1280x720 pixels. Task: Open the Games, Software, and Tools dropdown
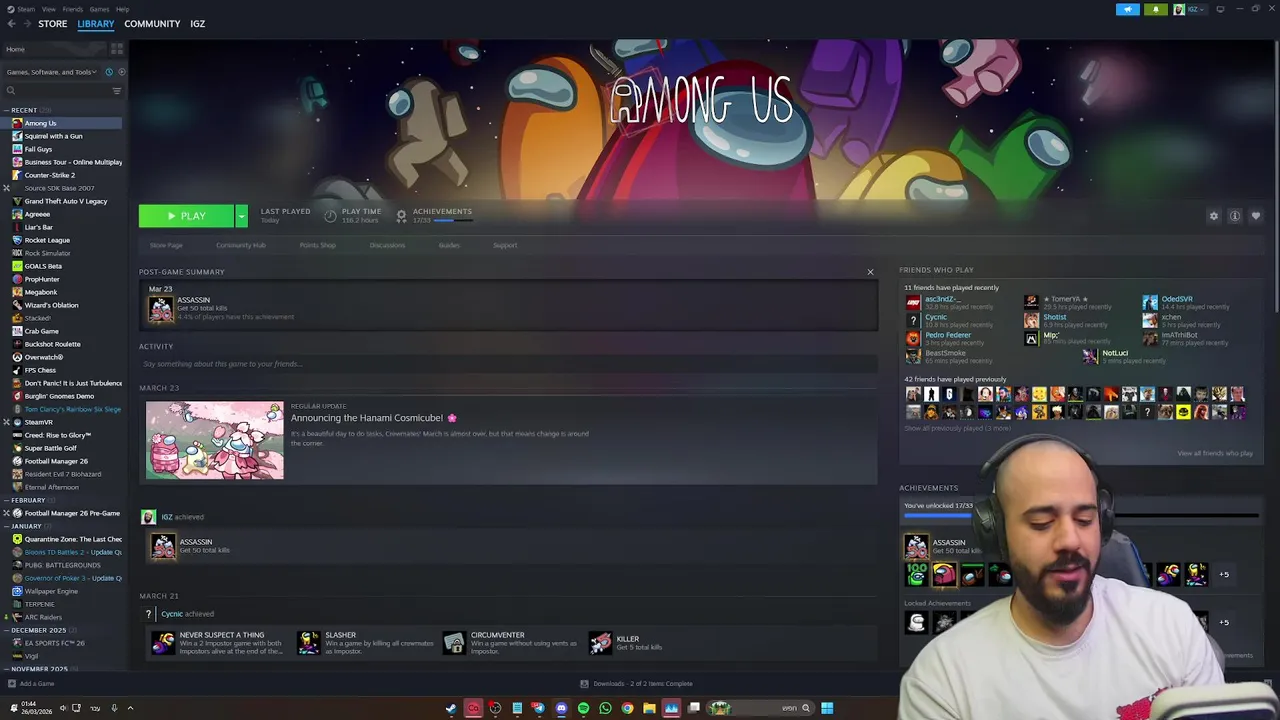(52, 72)
